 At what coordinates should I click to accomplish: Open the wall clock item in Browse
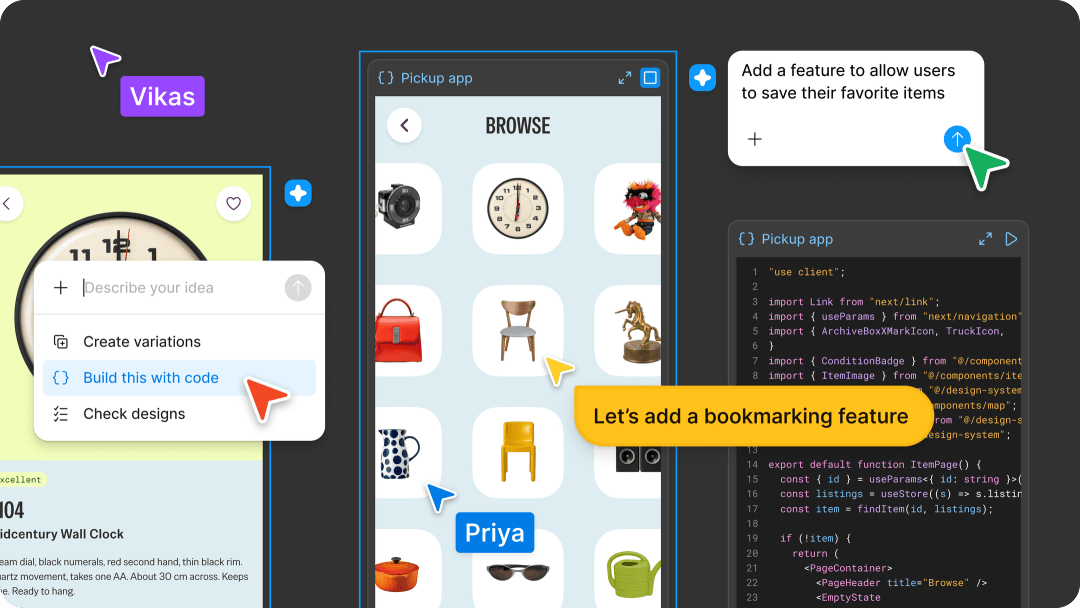click(518, 209)
